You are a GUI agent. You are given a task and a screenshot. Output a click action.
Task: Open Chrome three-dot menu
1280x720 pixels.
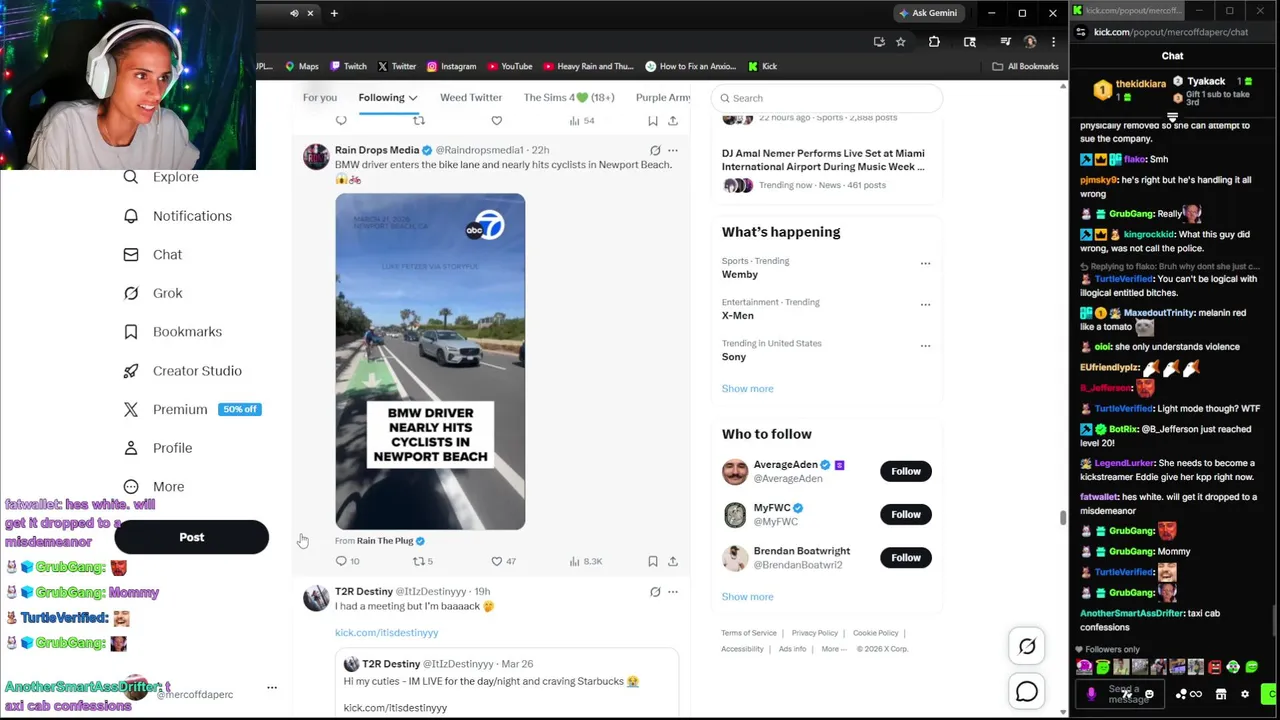[x=1053, y=42]
